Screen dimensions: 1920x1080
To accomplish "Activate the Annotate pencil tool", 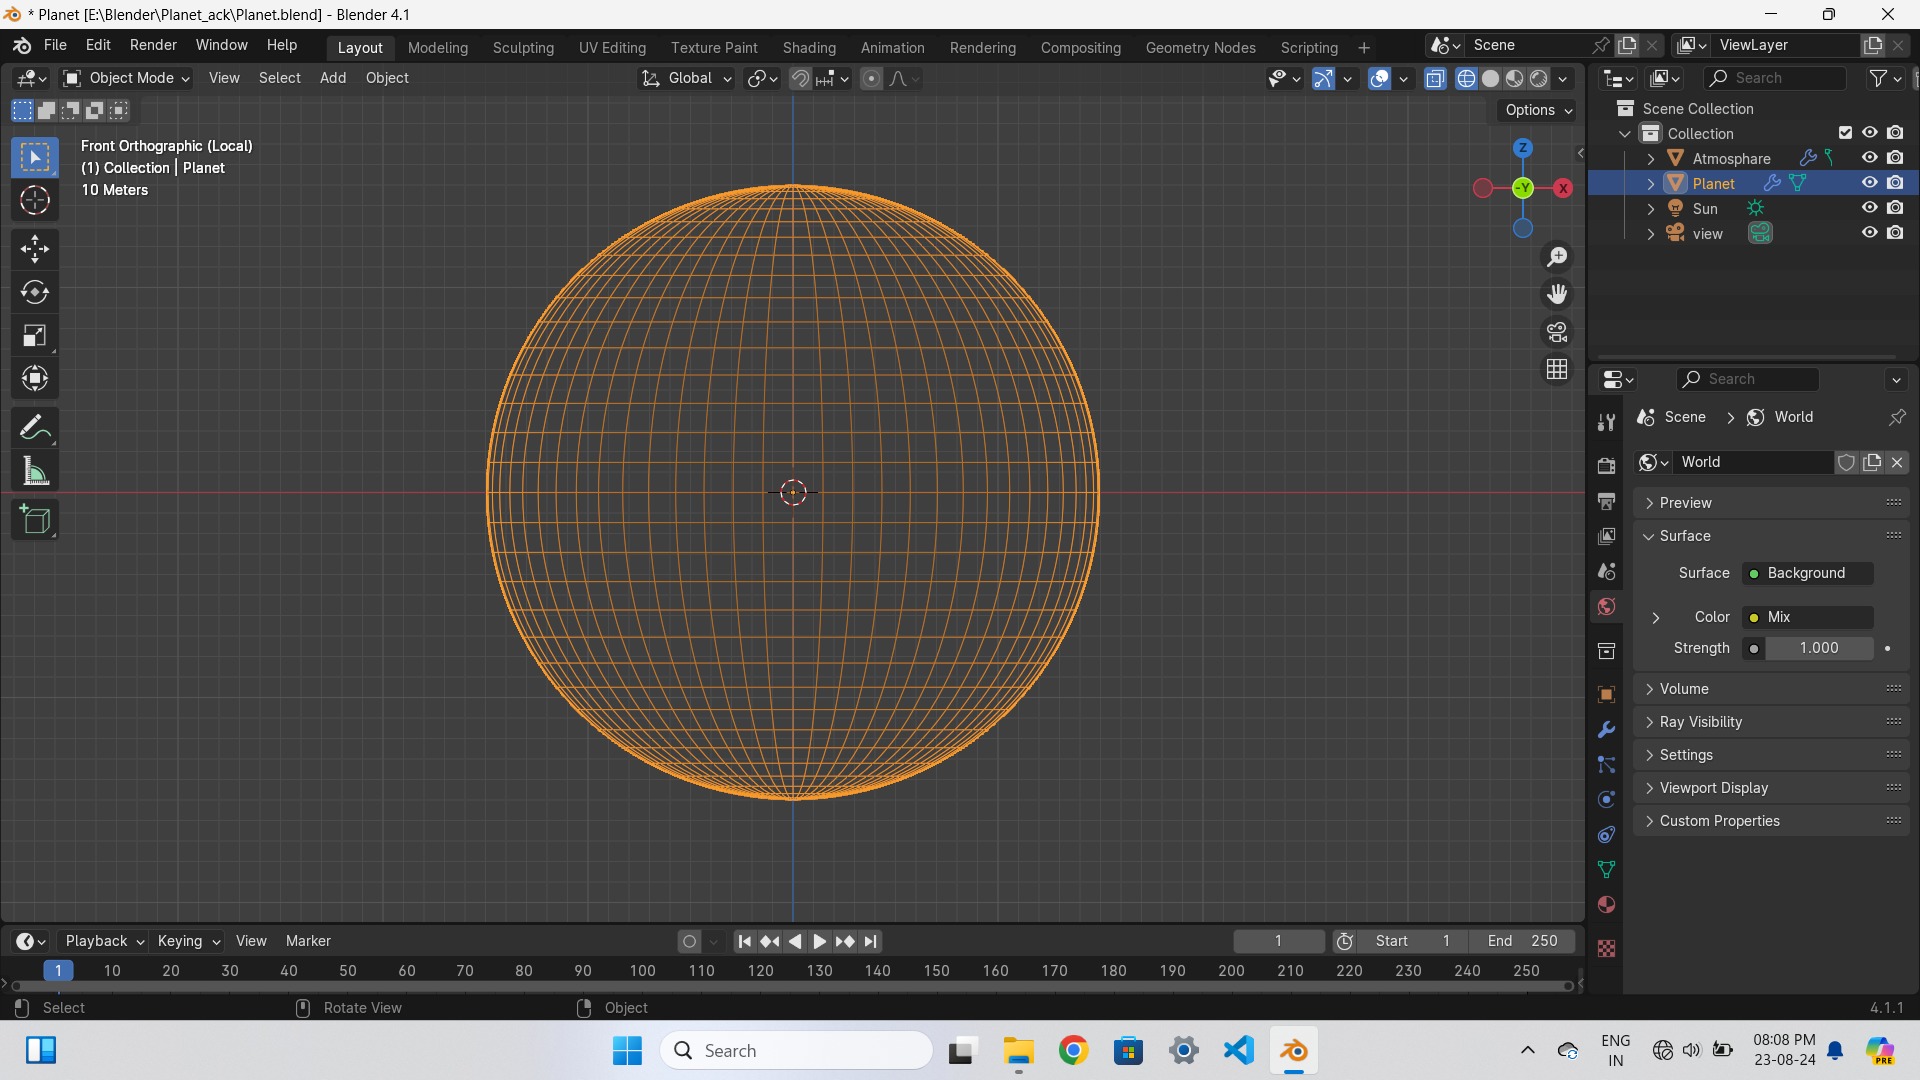I will 35,428.
